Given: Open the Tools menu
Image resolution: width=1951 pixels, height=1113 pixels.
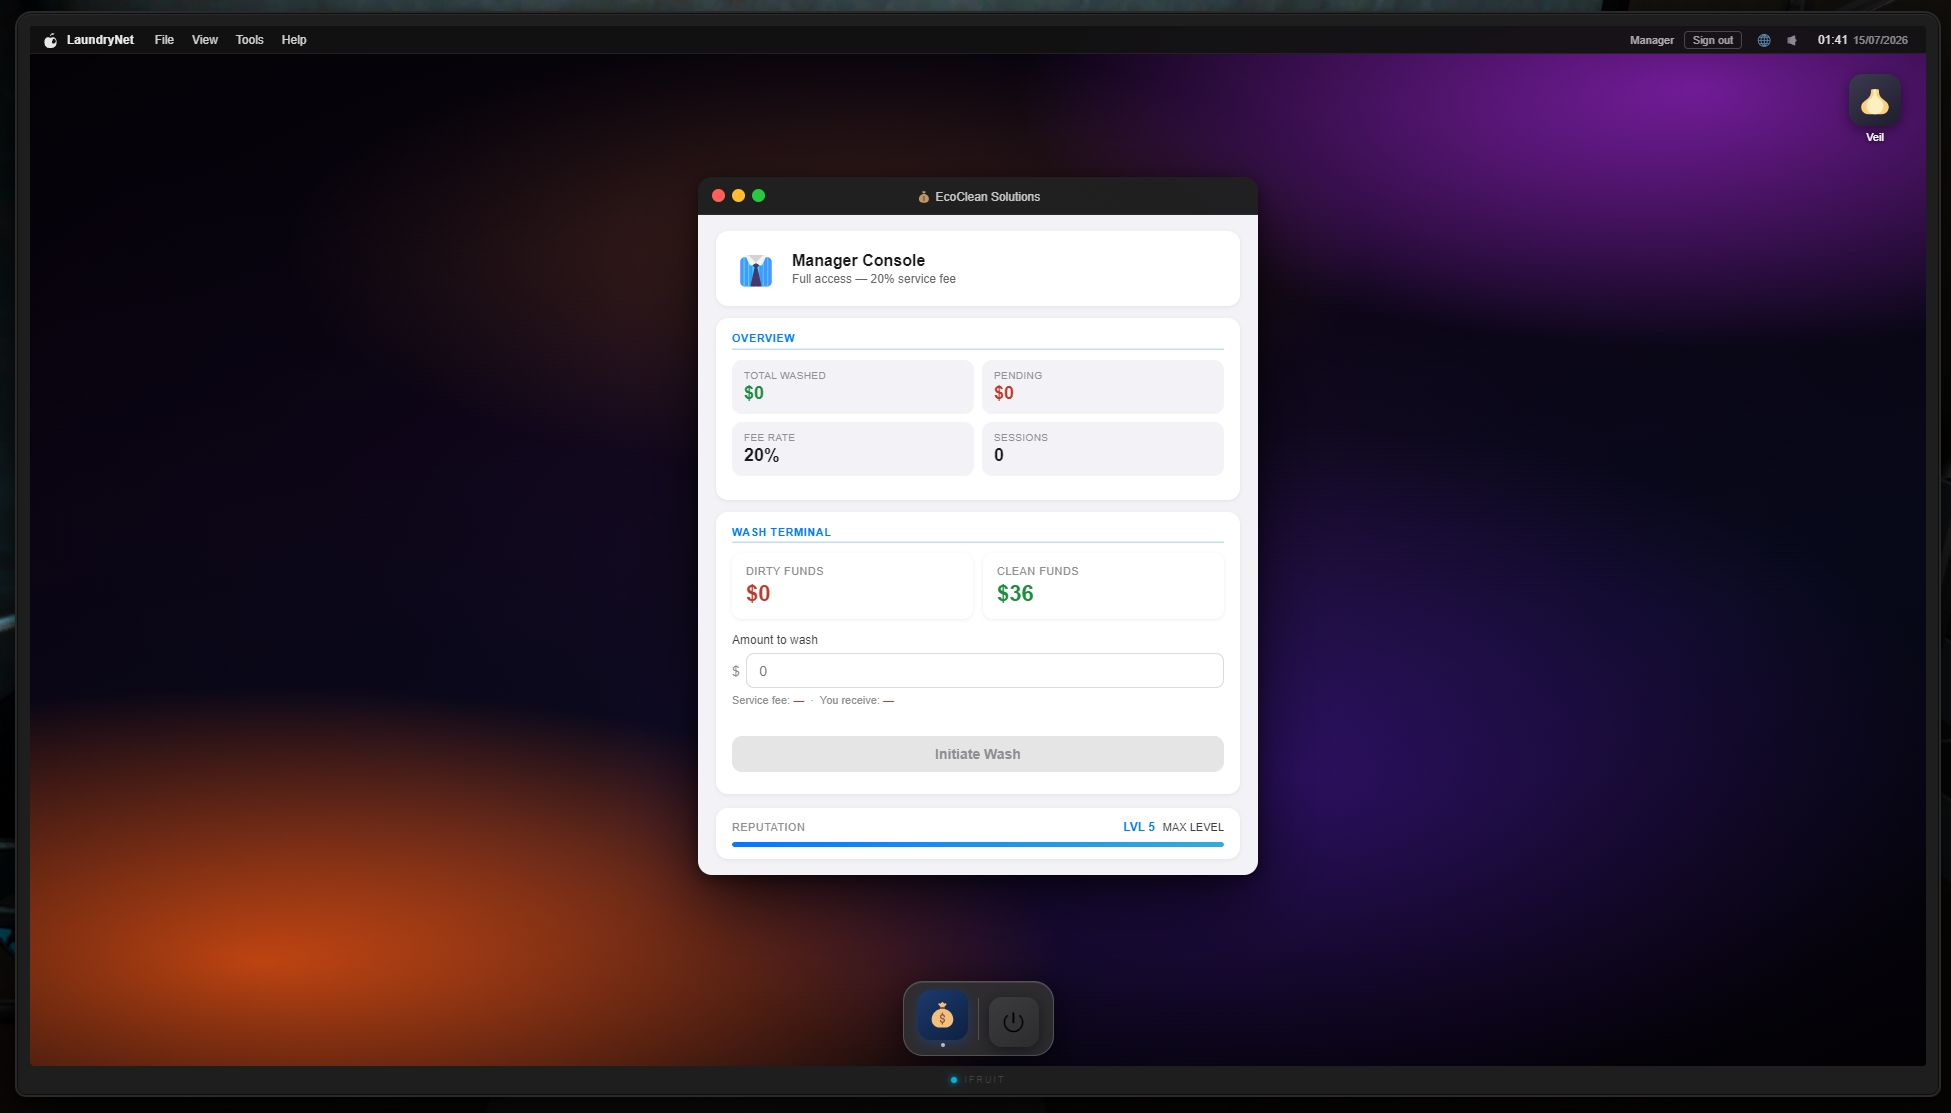Looking at the screenshot, I should [x=250, y=40].
